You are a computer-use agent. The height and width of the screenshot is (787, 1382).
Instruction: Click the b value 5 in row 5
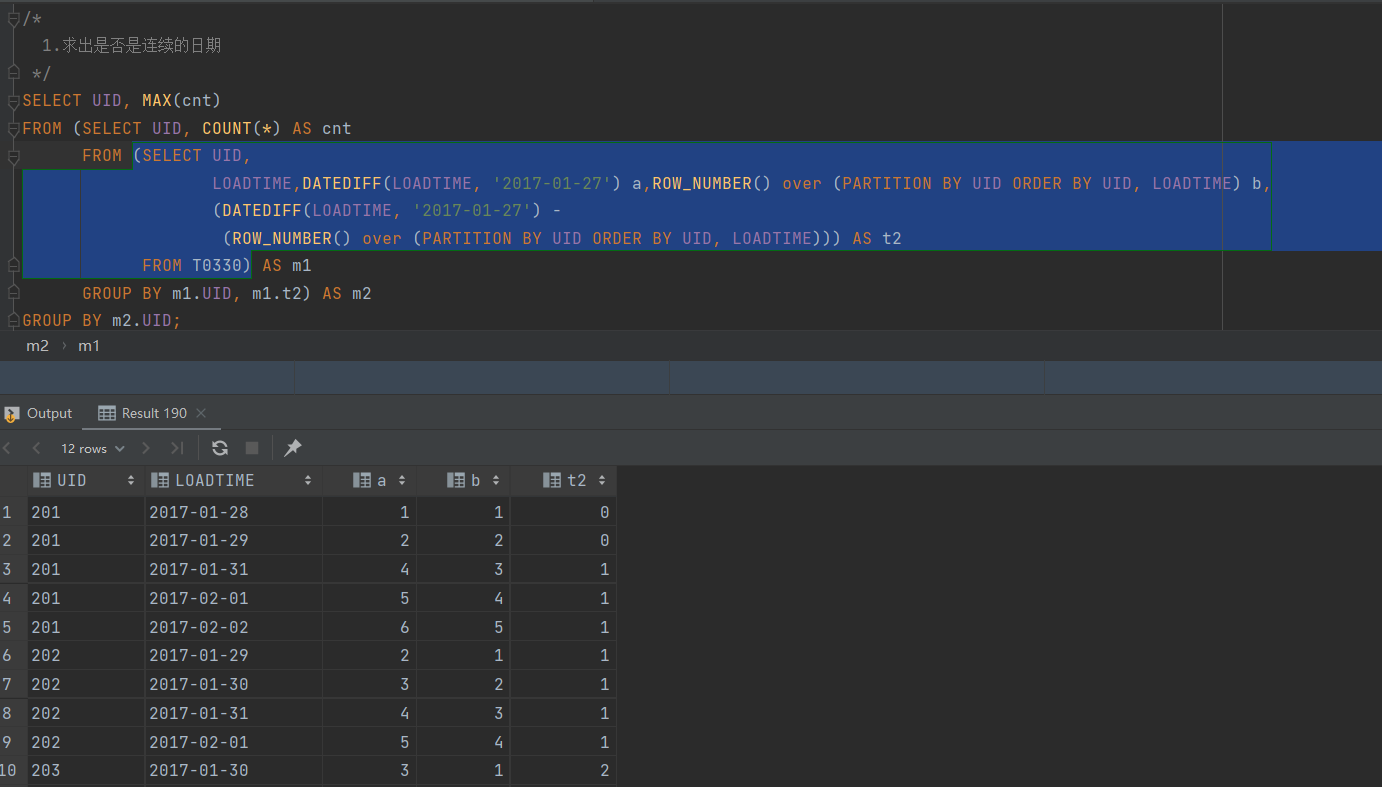(463, 627)
